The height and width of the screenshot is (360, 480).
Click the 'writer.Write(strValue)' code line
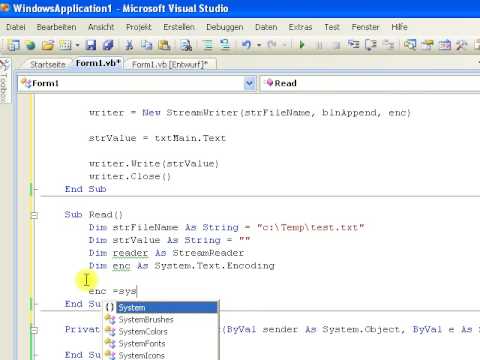tap(154, 164)
